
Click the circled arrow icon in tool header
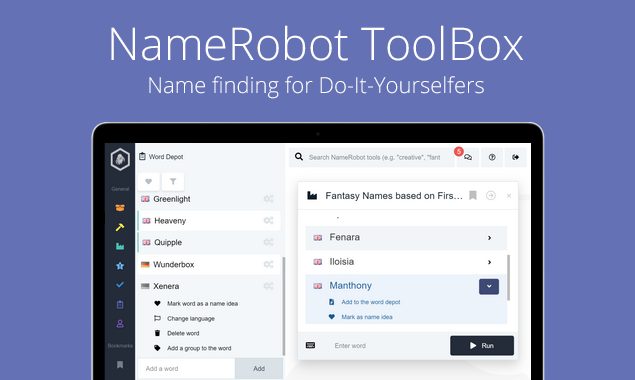[490, 196]
